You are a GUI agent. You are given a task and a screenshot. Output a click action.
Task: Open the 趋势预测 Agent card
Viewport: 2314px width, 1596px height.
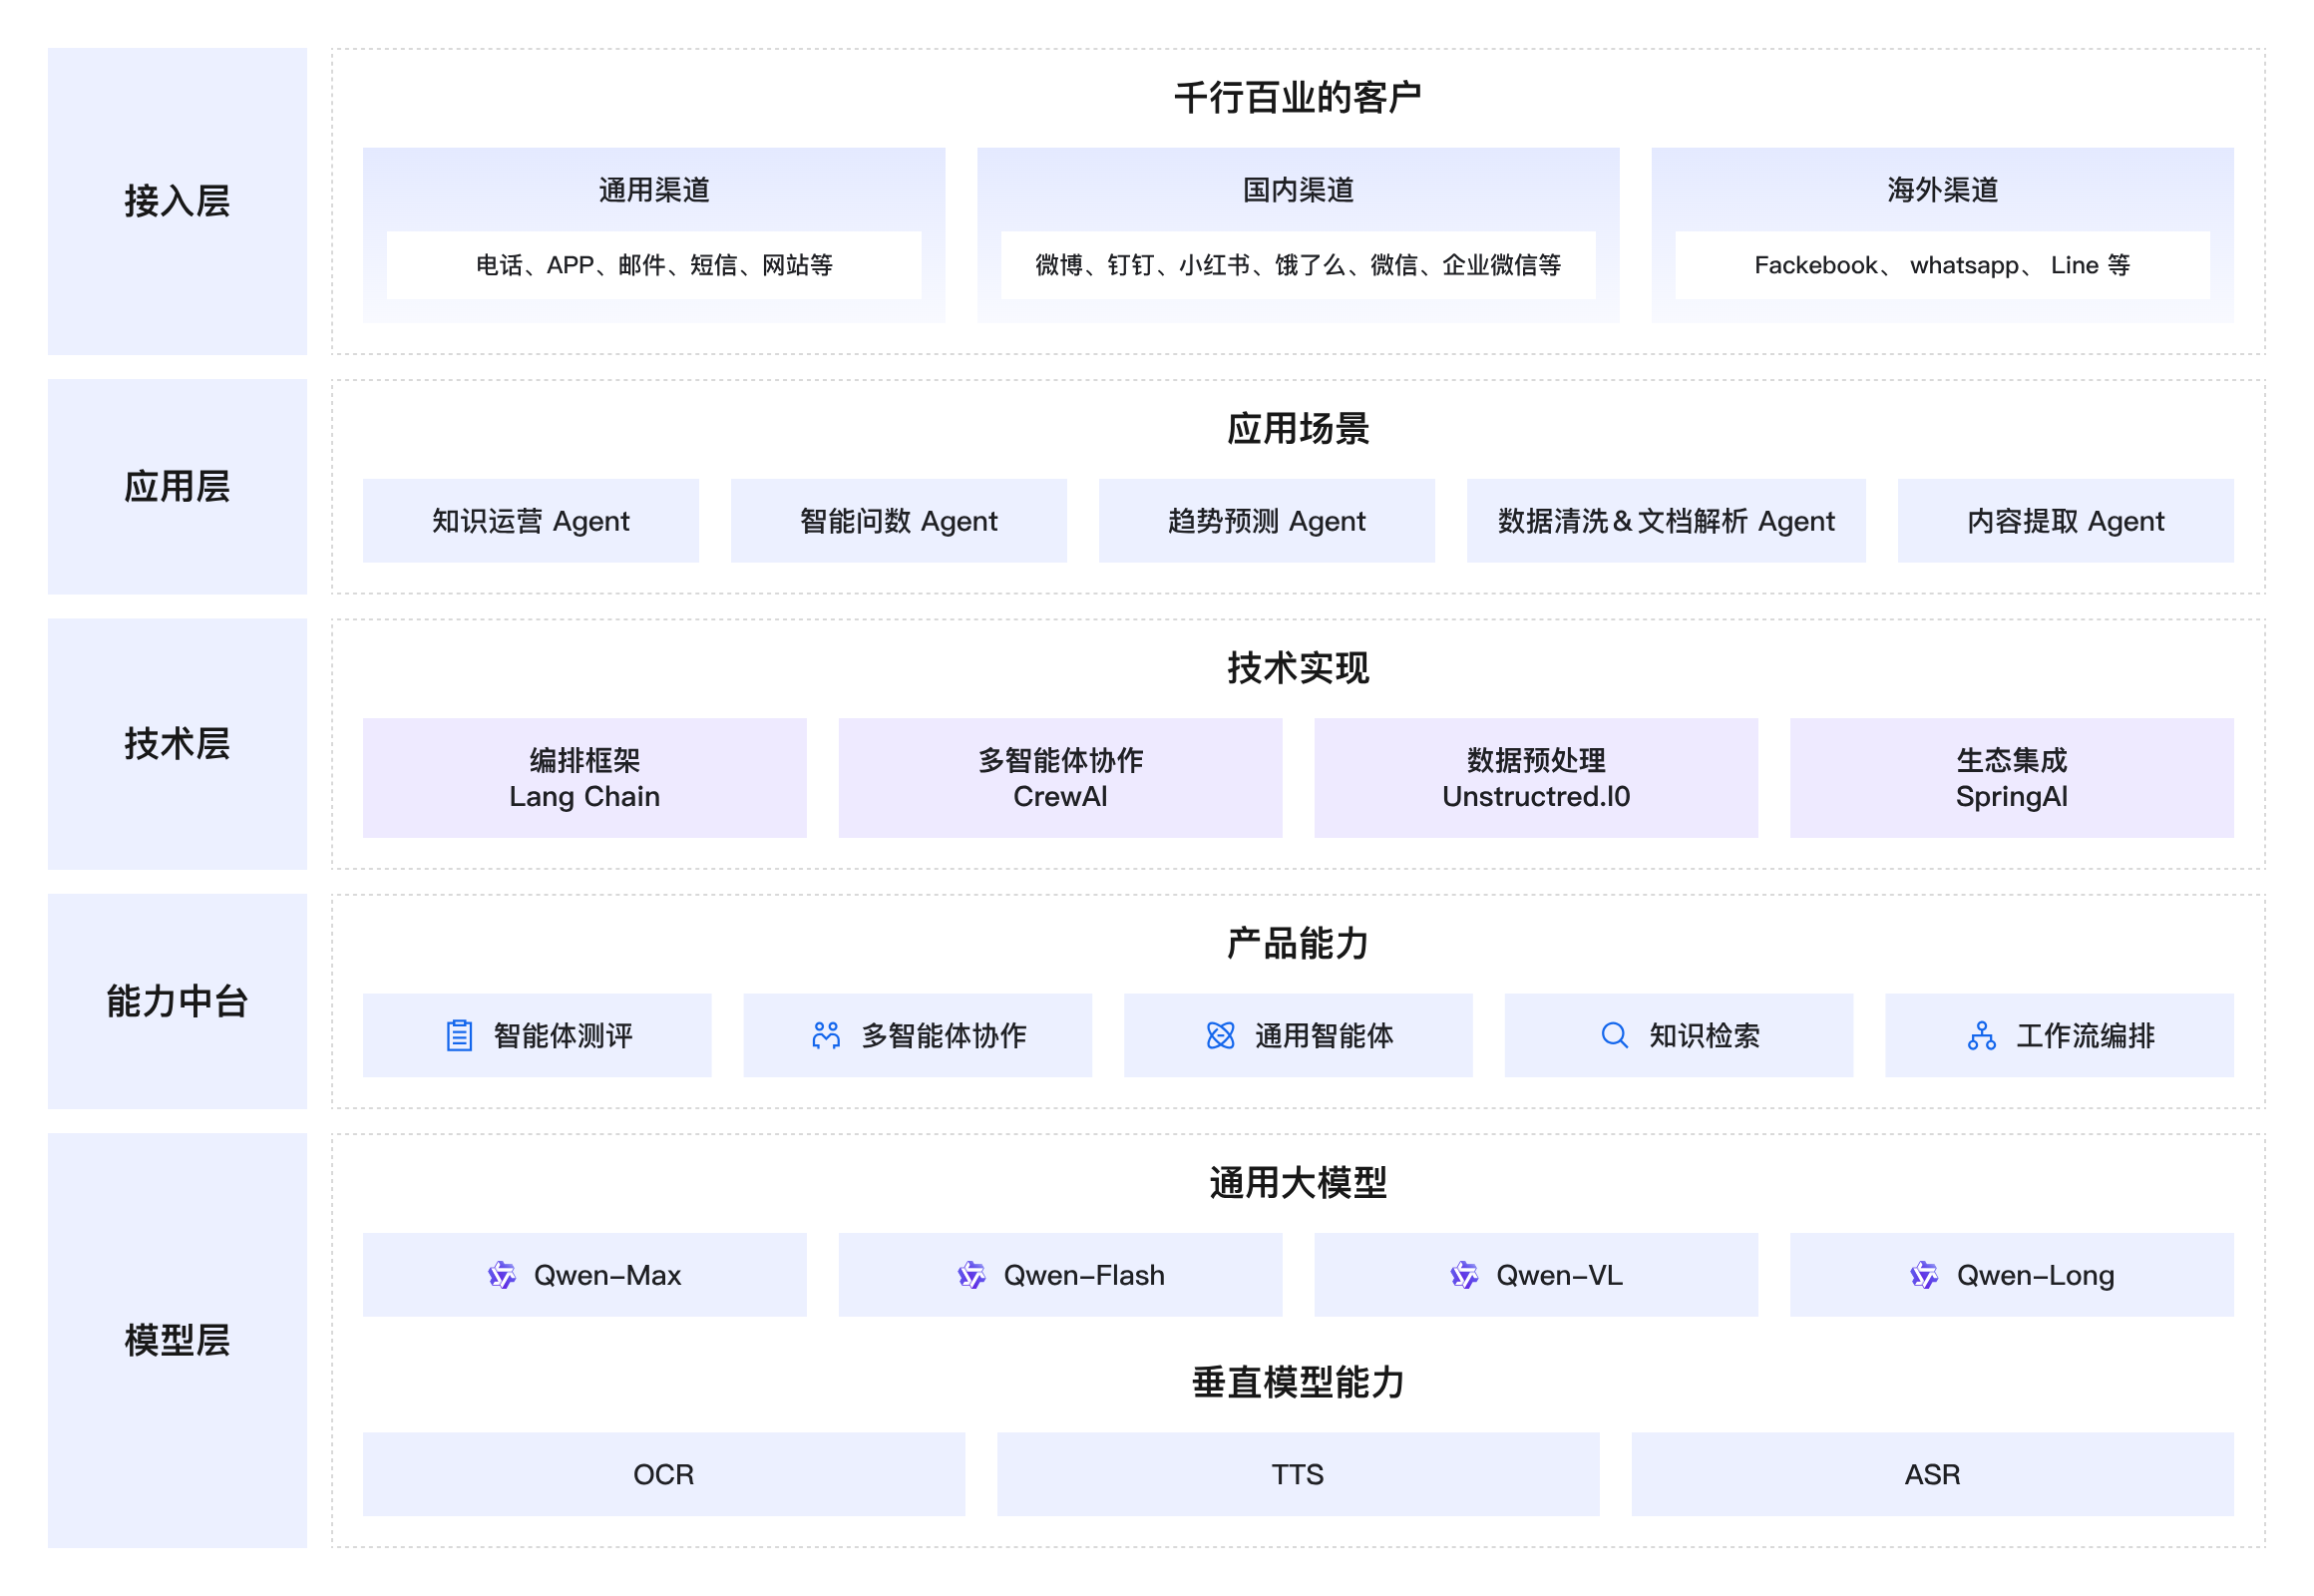click(x=1266, y=520)
